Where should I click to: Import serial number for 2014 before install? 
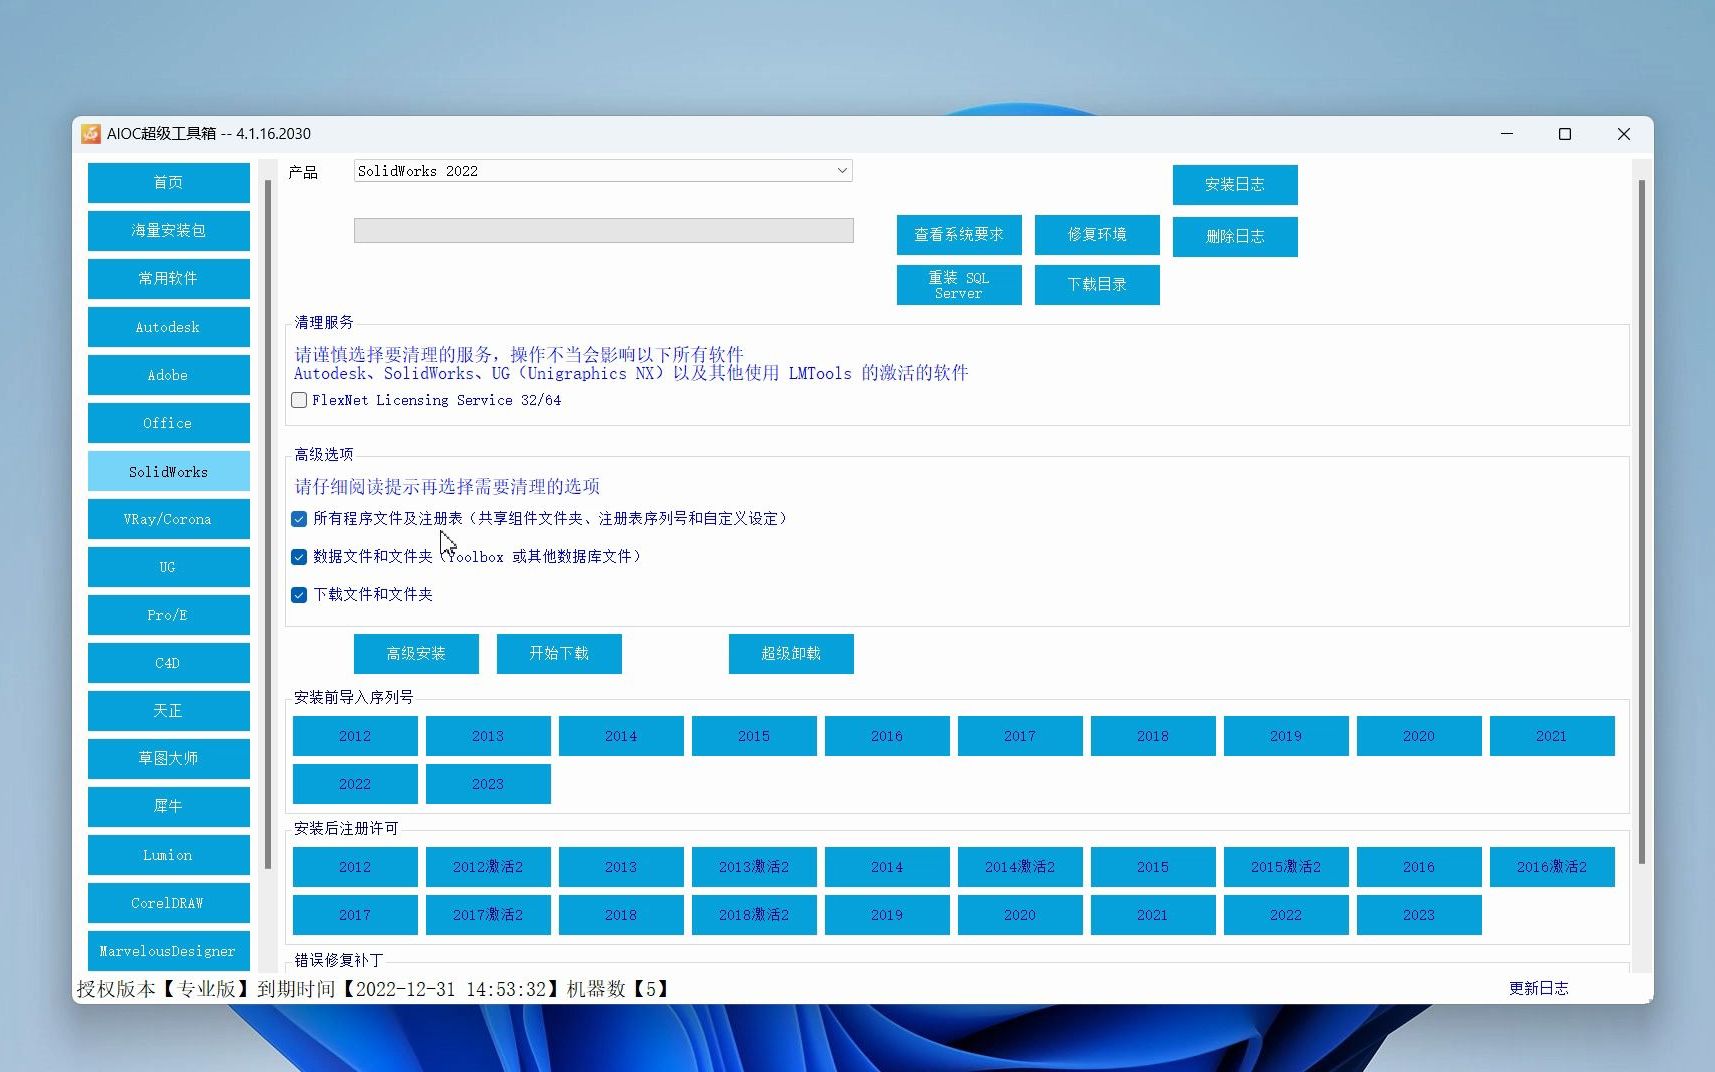point(621,736)
